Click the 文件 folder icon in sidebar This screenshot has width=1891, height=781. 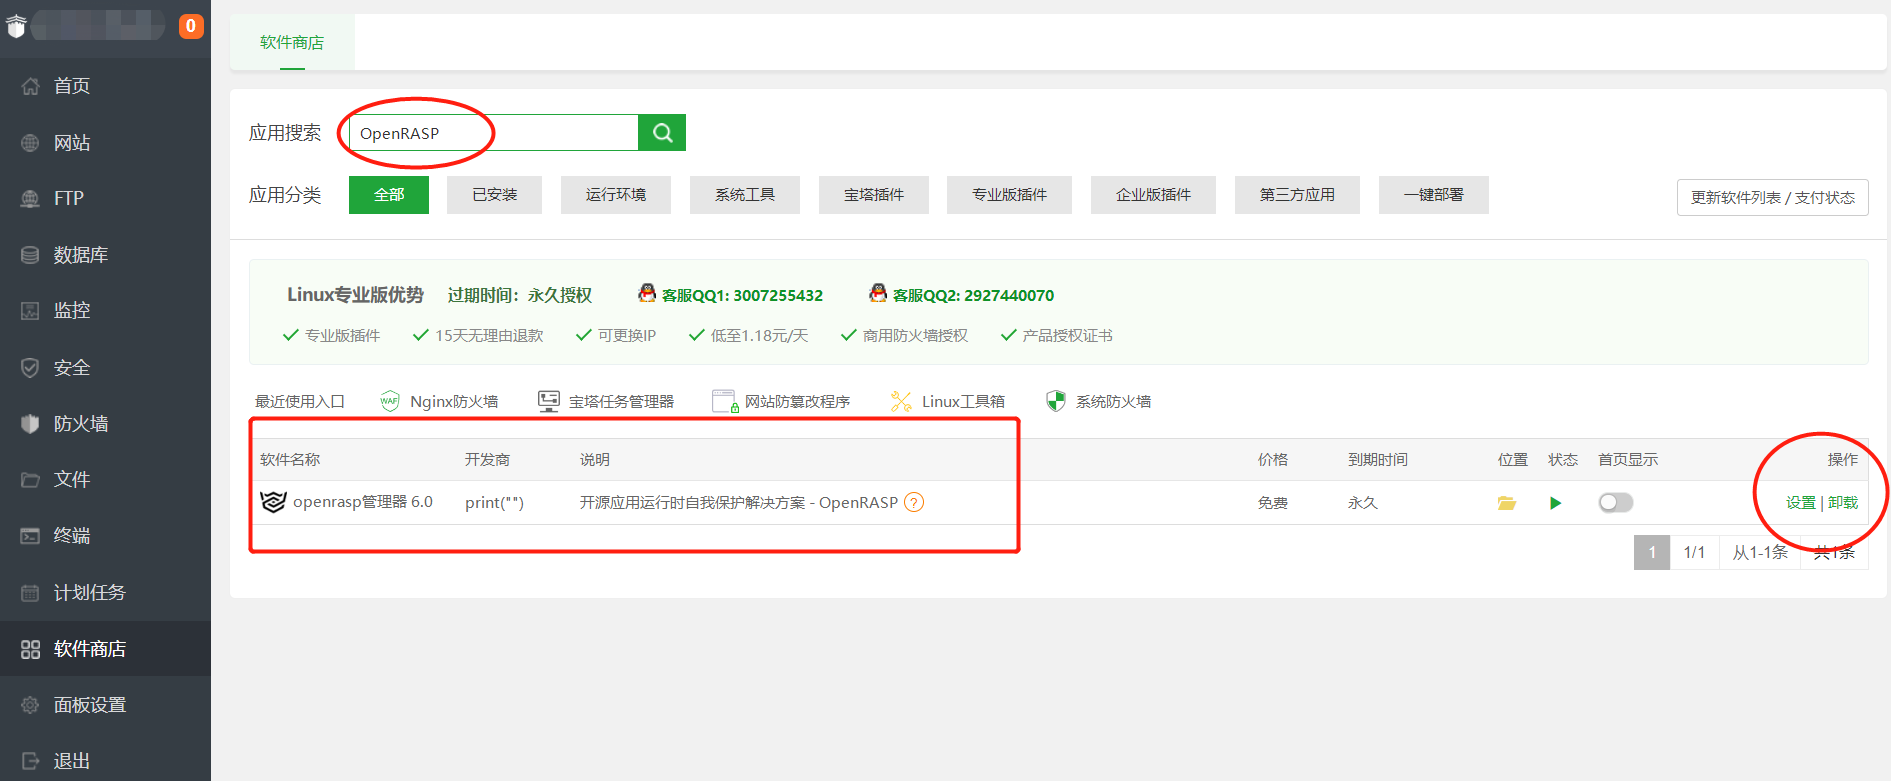click(30, 479)
